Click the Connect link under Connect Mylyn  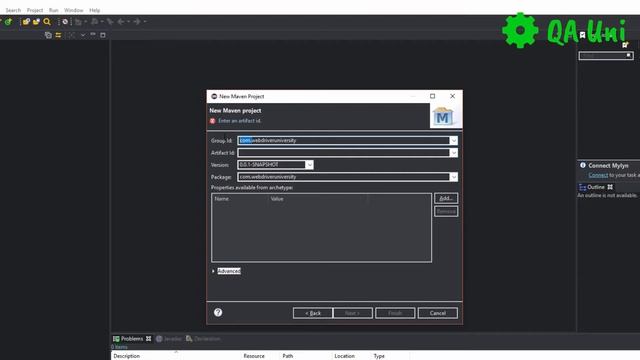[x=598, y=175]
